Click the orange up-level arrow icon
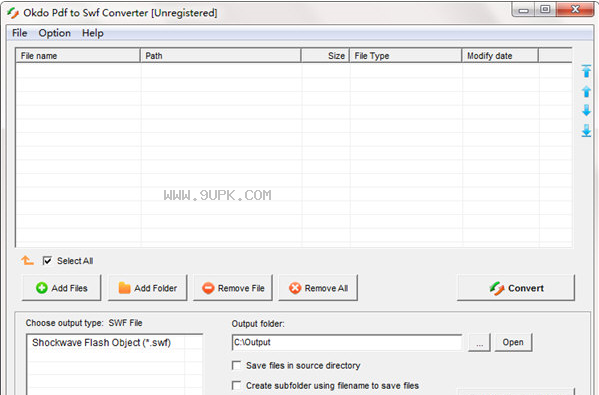 28,261
